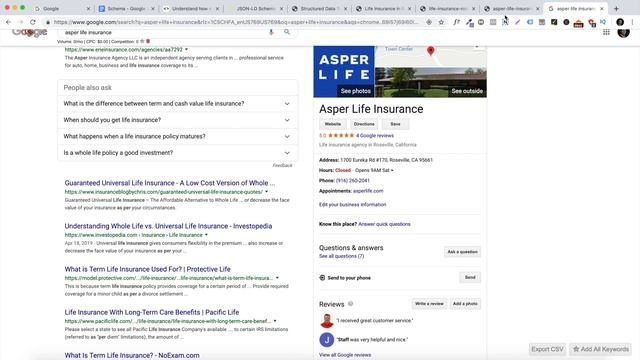Click the map location pin
The height and width of the screenshot is (360, 640).
[431, 51]
